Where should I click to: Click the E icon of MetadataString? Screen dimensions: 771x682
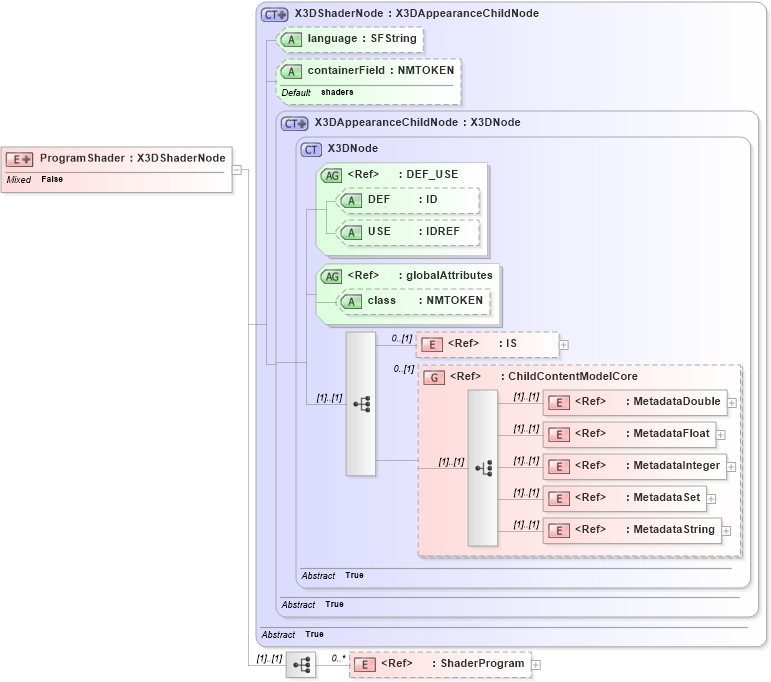click(559, 531)
